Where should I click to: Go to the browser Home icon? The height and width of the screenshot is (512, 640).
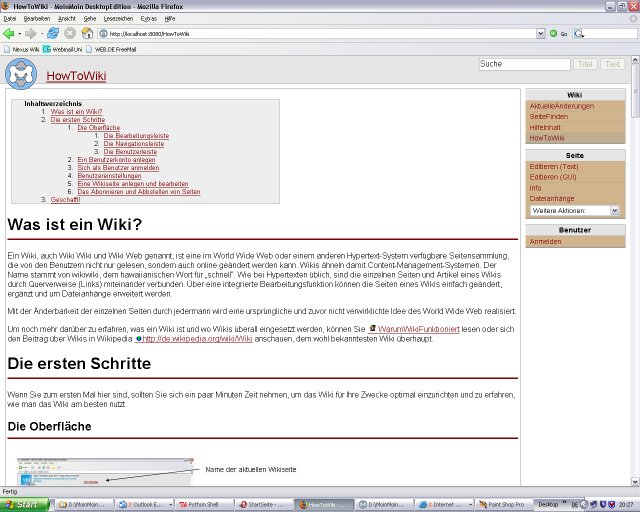[x=87, y=33]
